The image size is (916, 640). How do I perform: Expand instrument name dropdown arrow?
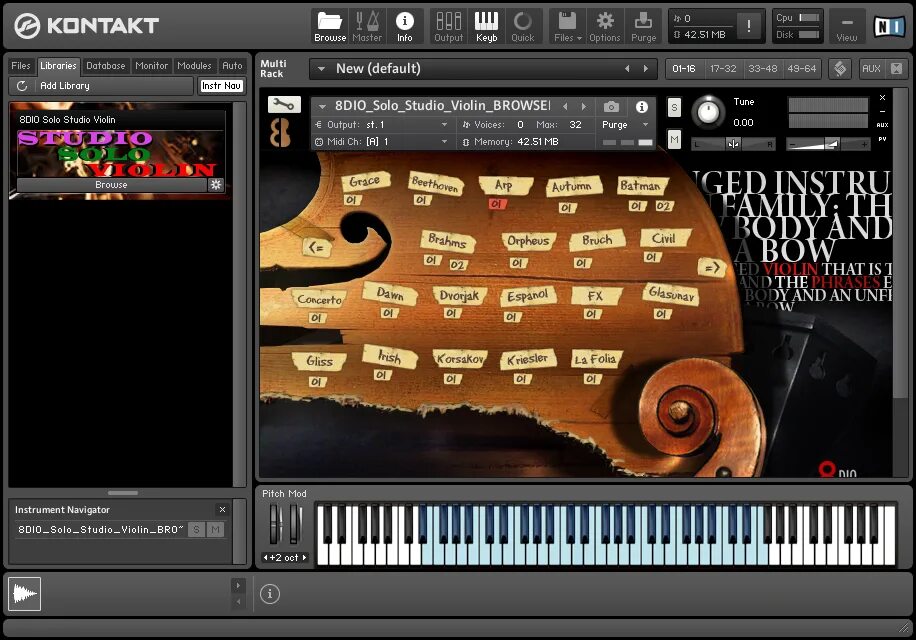click(x=322, y=106)
